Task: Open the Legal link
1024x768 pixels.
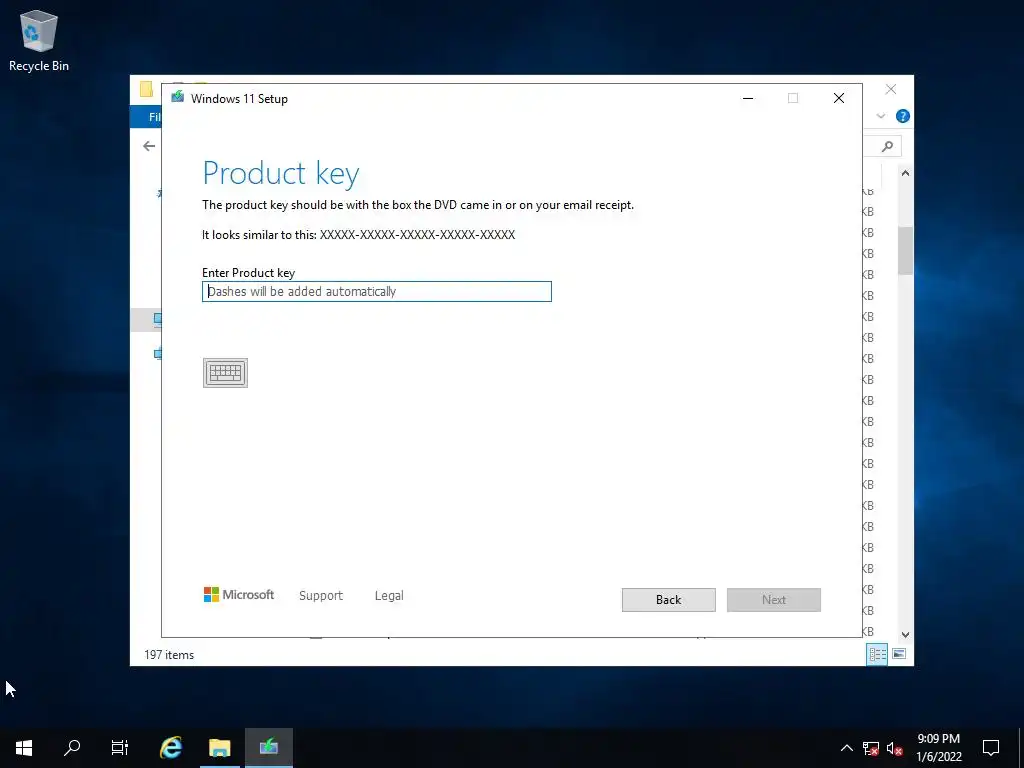Action: click(389, 596)
